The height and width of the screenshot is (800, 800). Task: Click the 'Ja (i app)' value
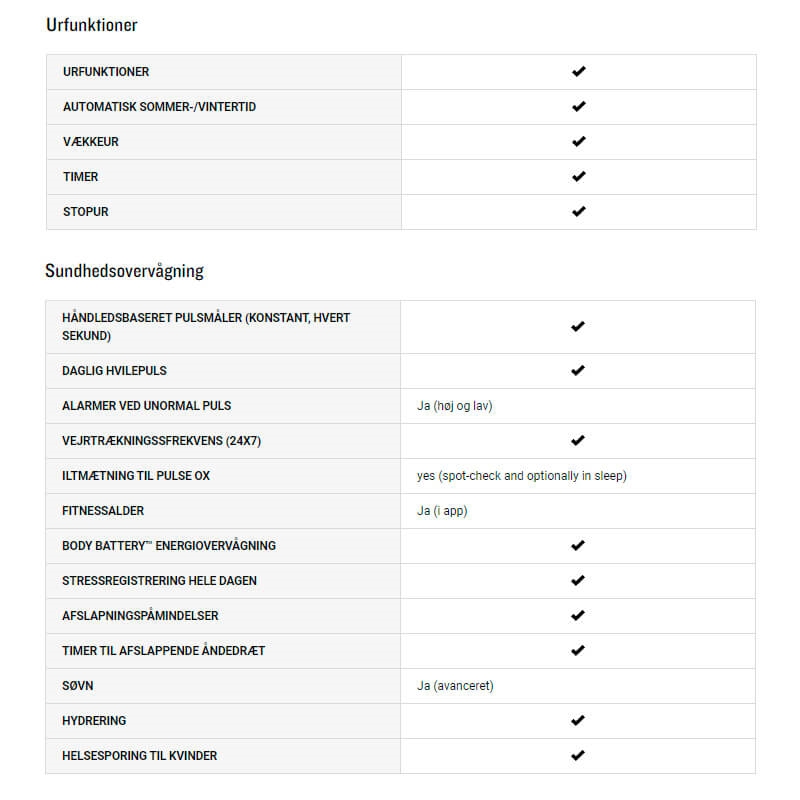442,511
